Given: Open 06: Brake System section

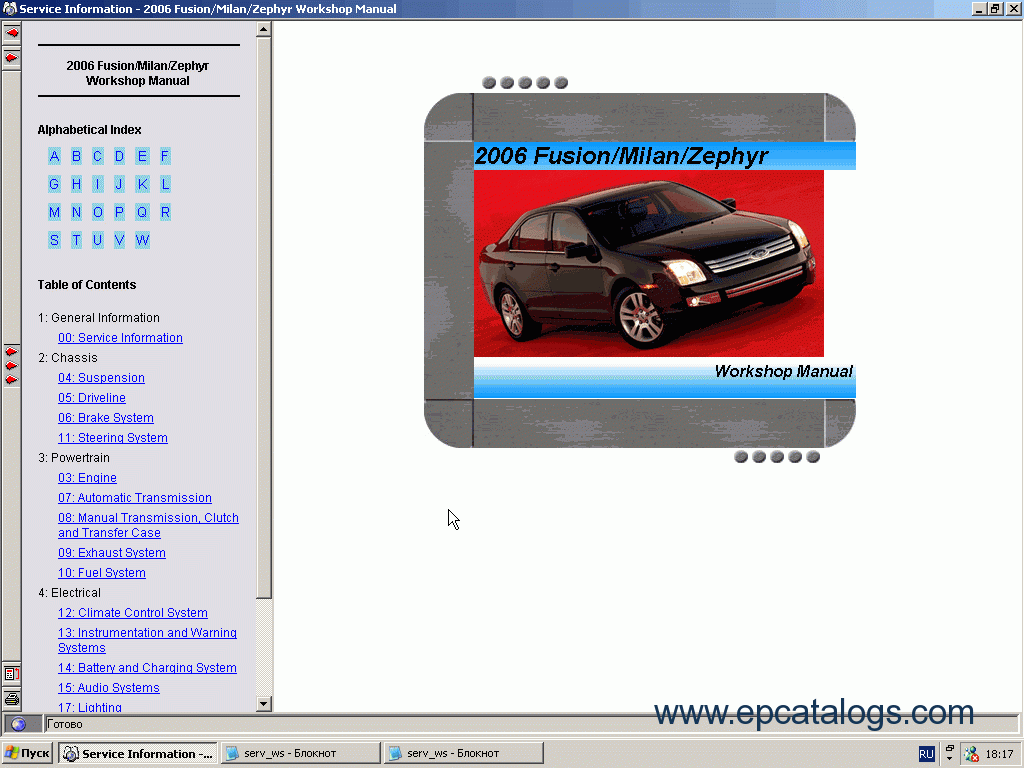Looking at the screenshot, I should pos(106,418).
